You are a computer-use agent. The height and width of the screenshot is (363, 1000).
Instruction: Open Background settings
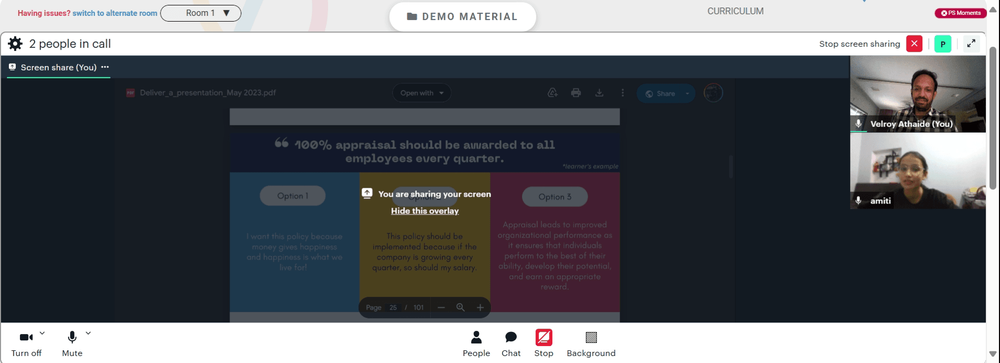click(591, 344)
